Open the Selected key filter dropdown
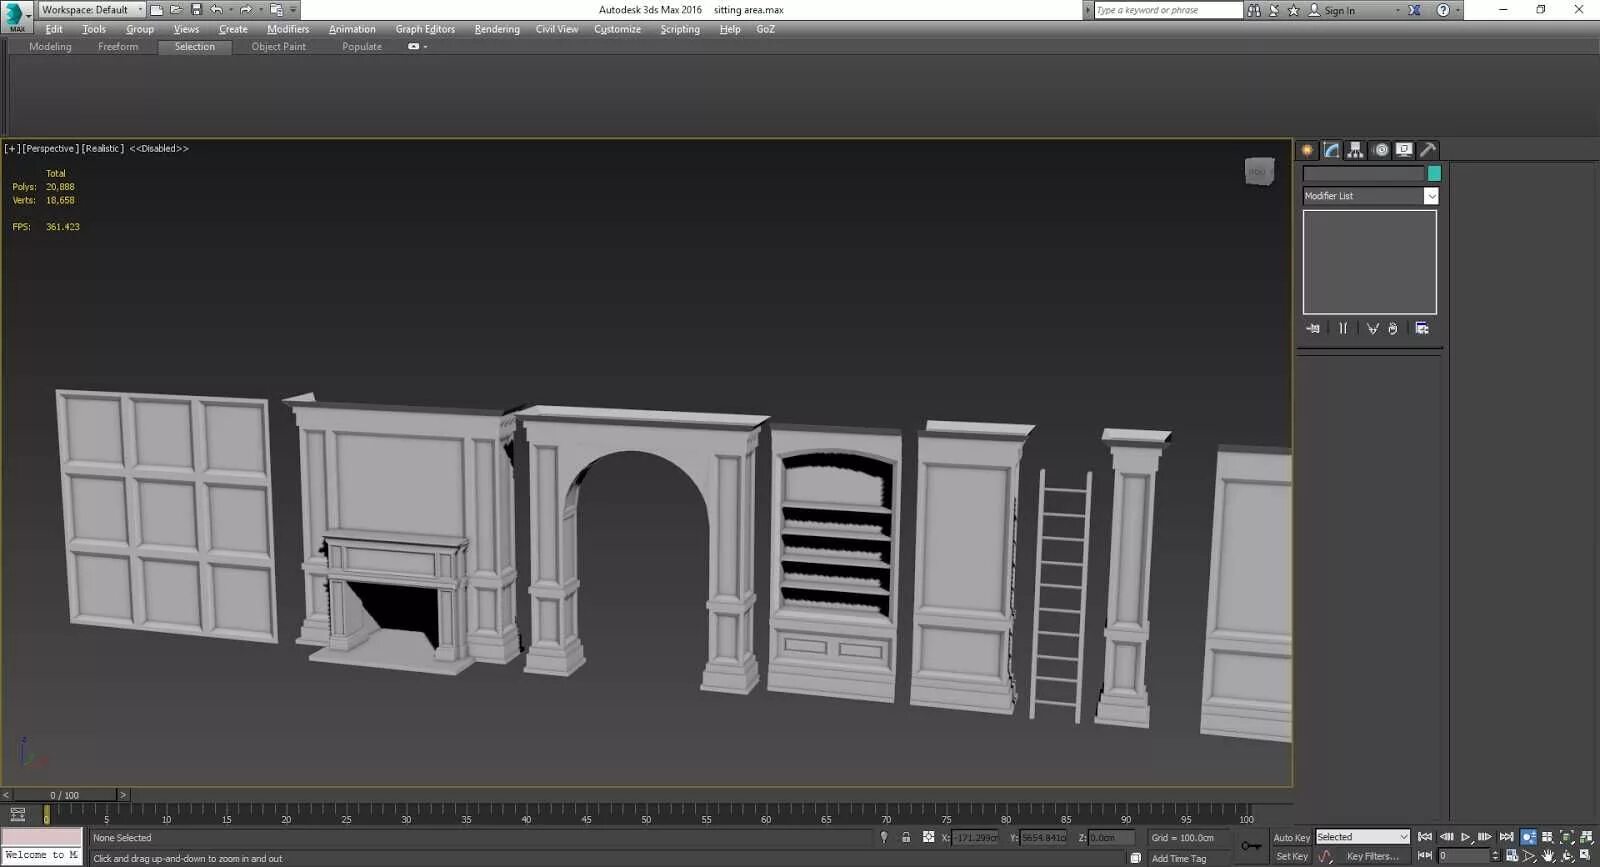The width and height of the screenshot is (1600, 867). point(1362,837)
